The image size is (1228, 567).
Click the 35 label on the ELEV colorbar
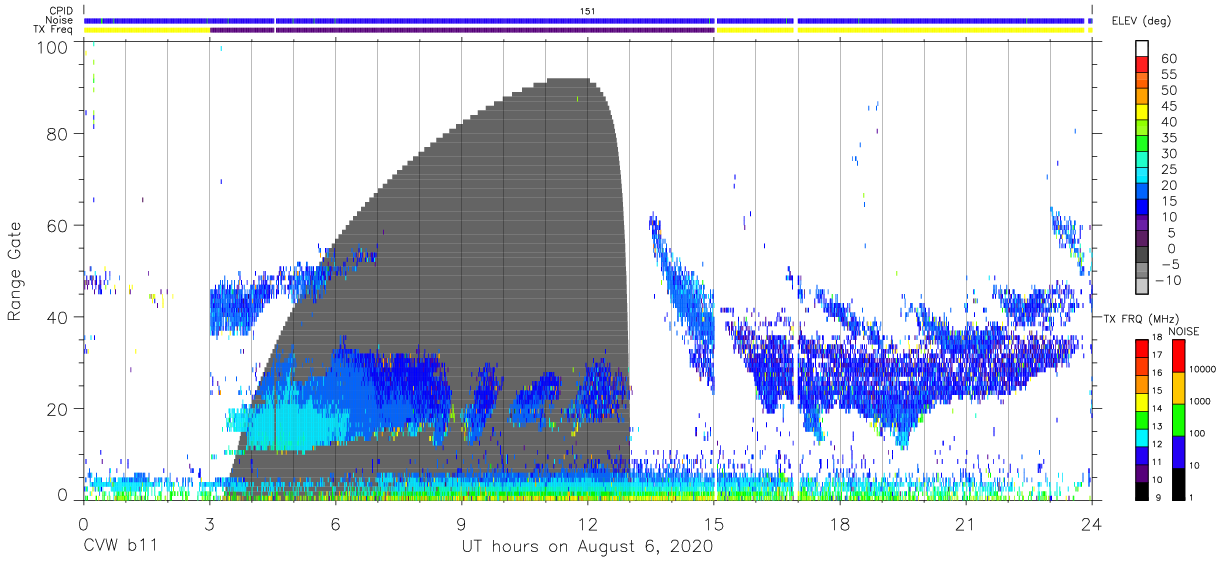pos(1167,138)
